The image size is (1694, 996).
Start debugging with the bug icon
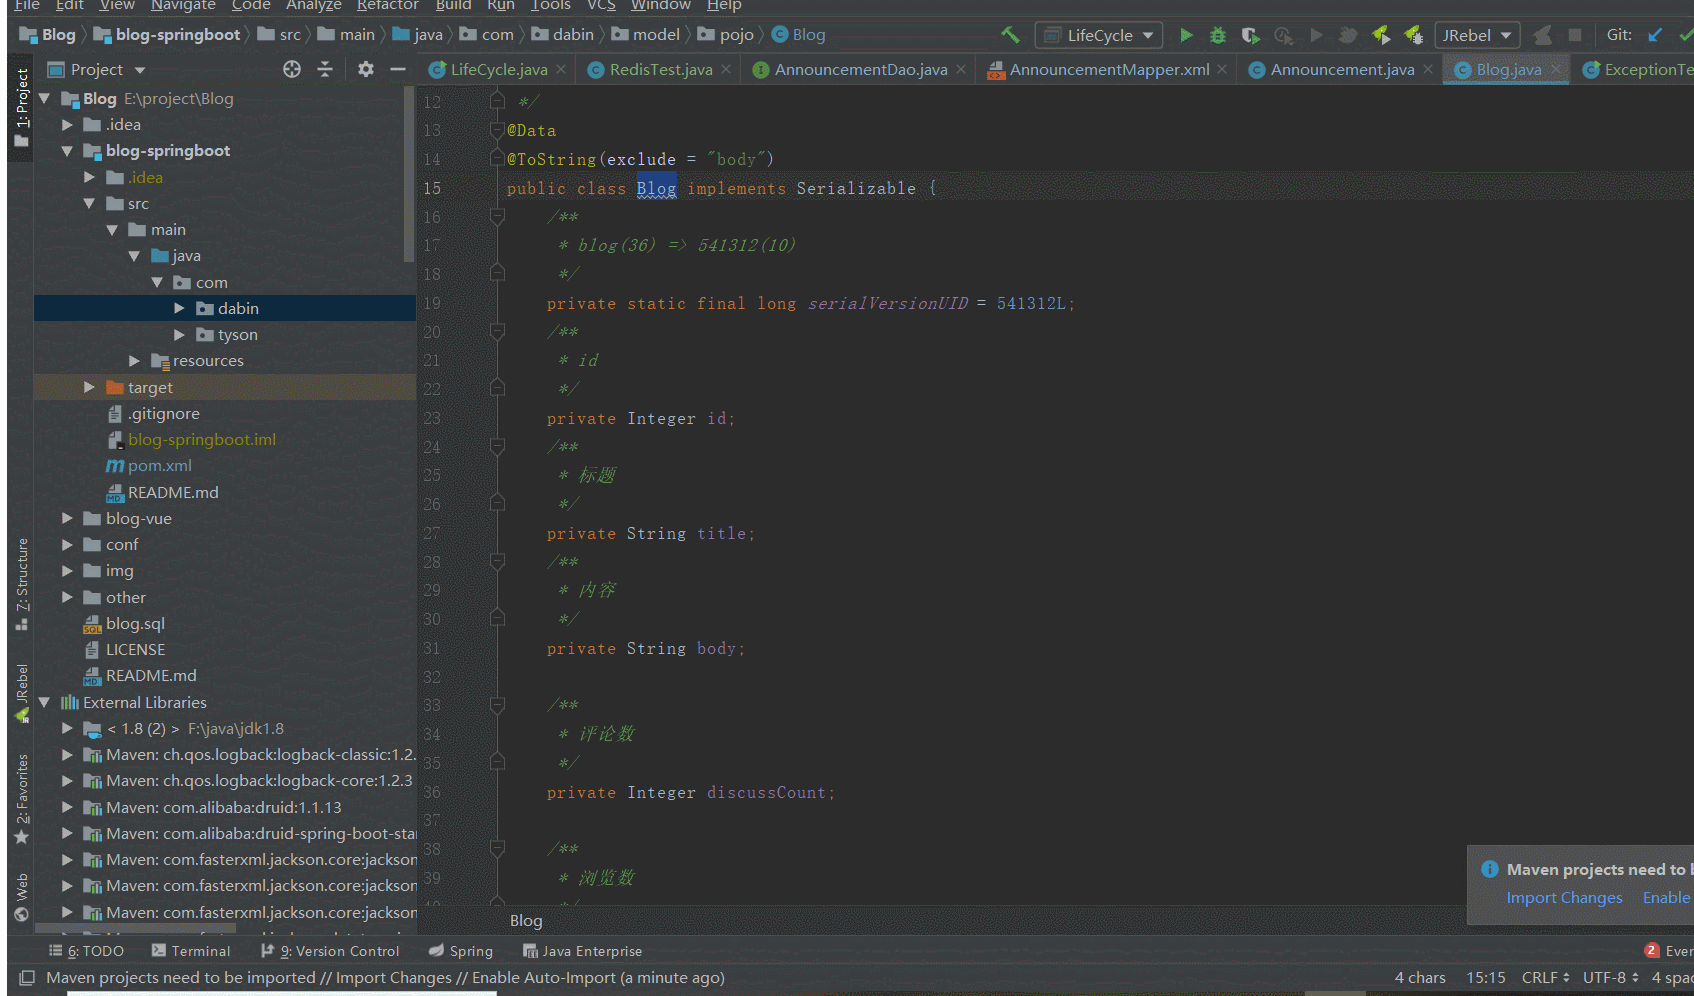pos(1218,35)
